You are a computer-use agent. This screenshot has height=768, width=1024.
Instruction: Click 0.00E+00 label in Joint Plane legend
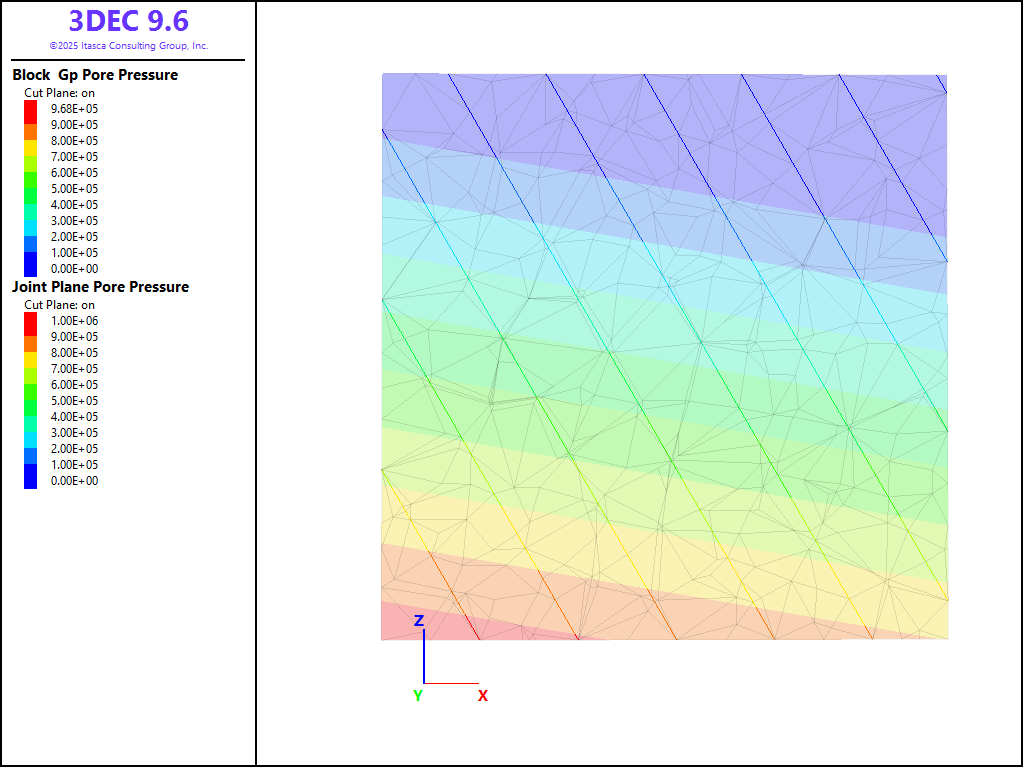click(x=74, y=481)
